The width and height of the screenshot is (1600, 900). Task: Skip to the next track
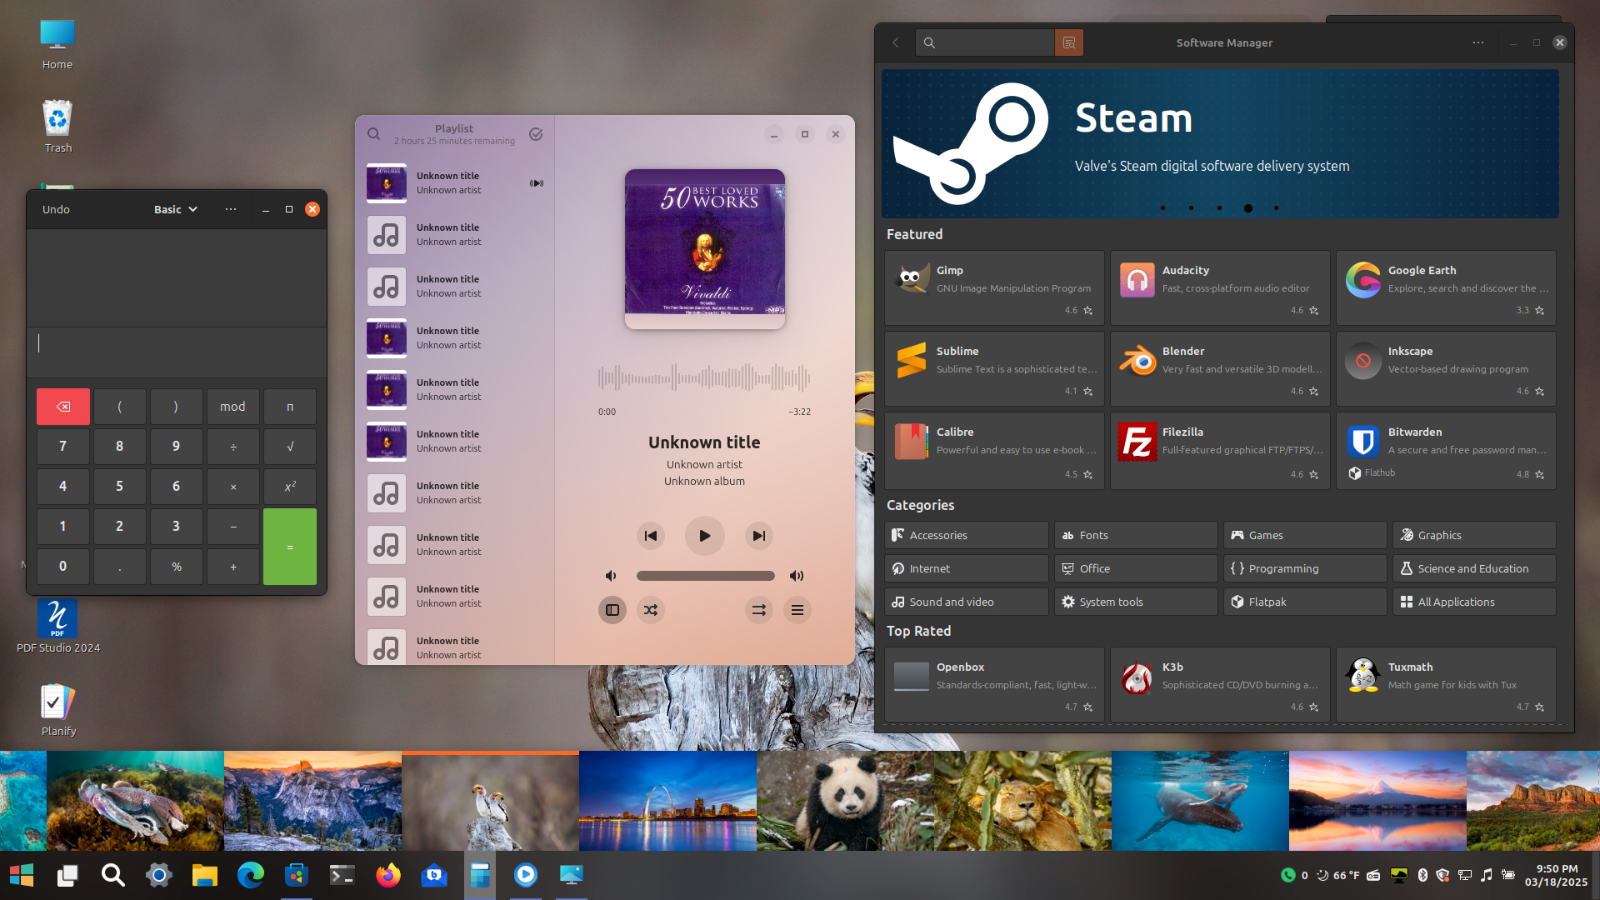(x=759, y=536)
